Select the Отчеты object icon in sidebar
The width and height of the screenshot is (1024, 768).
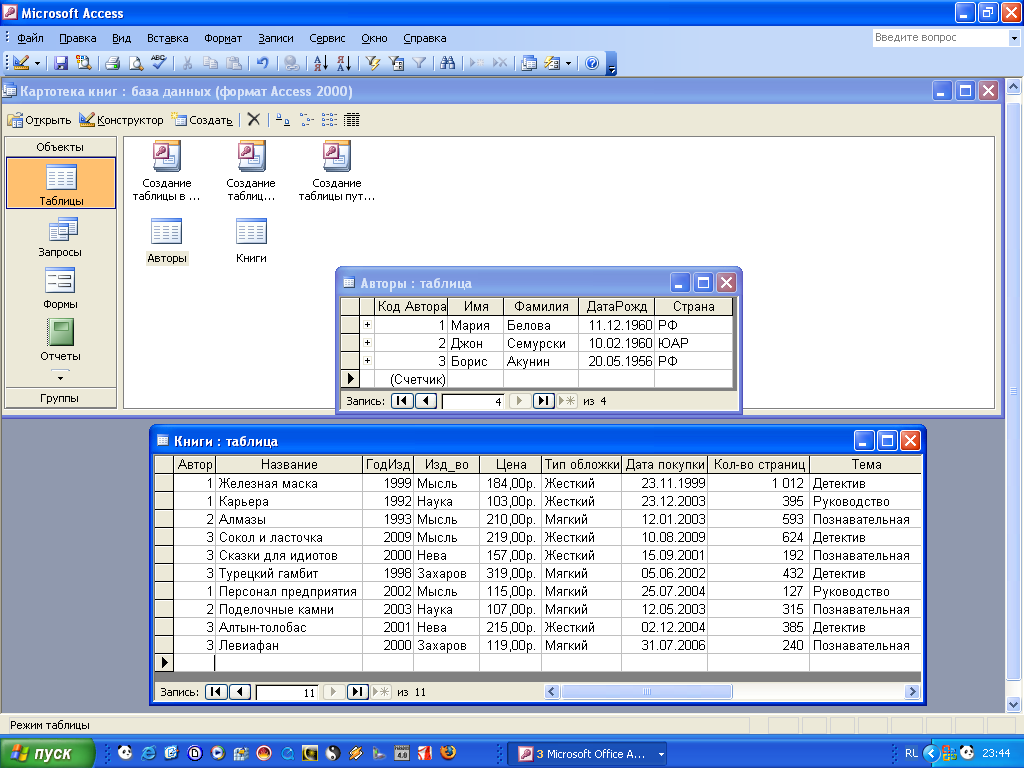[60, 333]
